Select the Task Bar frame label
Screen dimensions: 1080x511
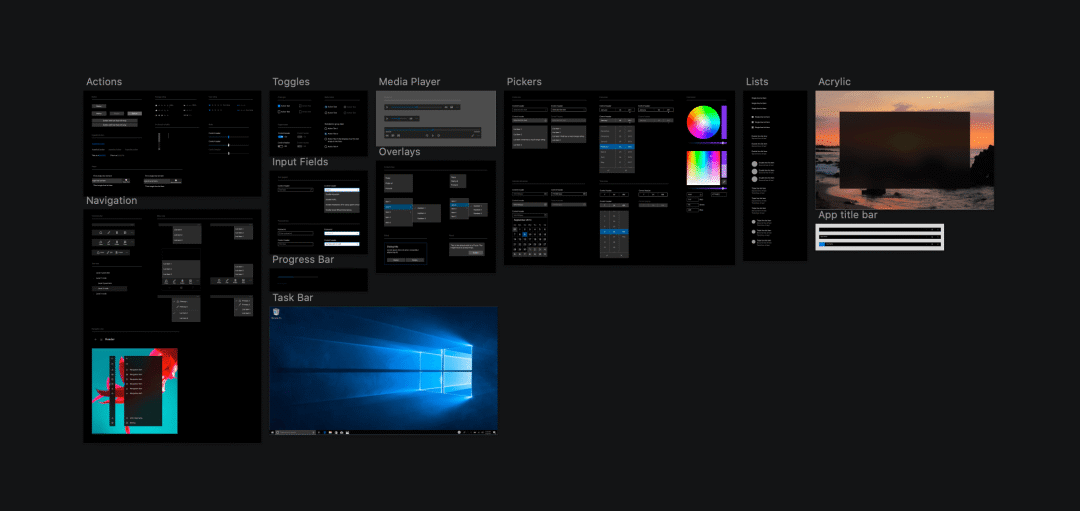(293, 298)
